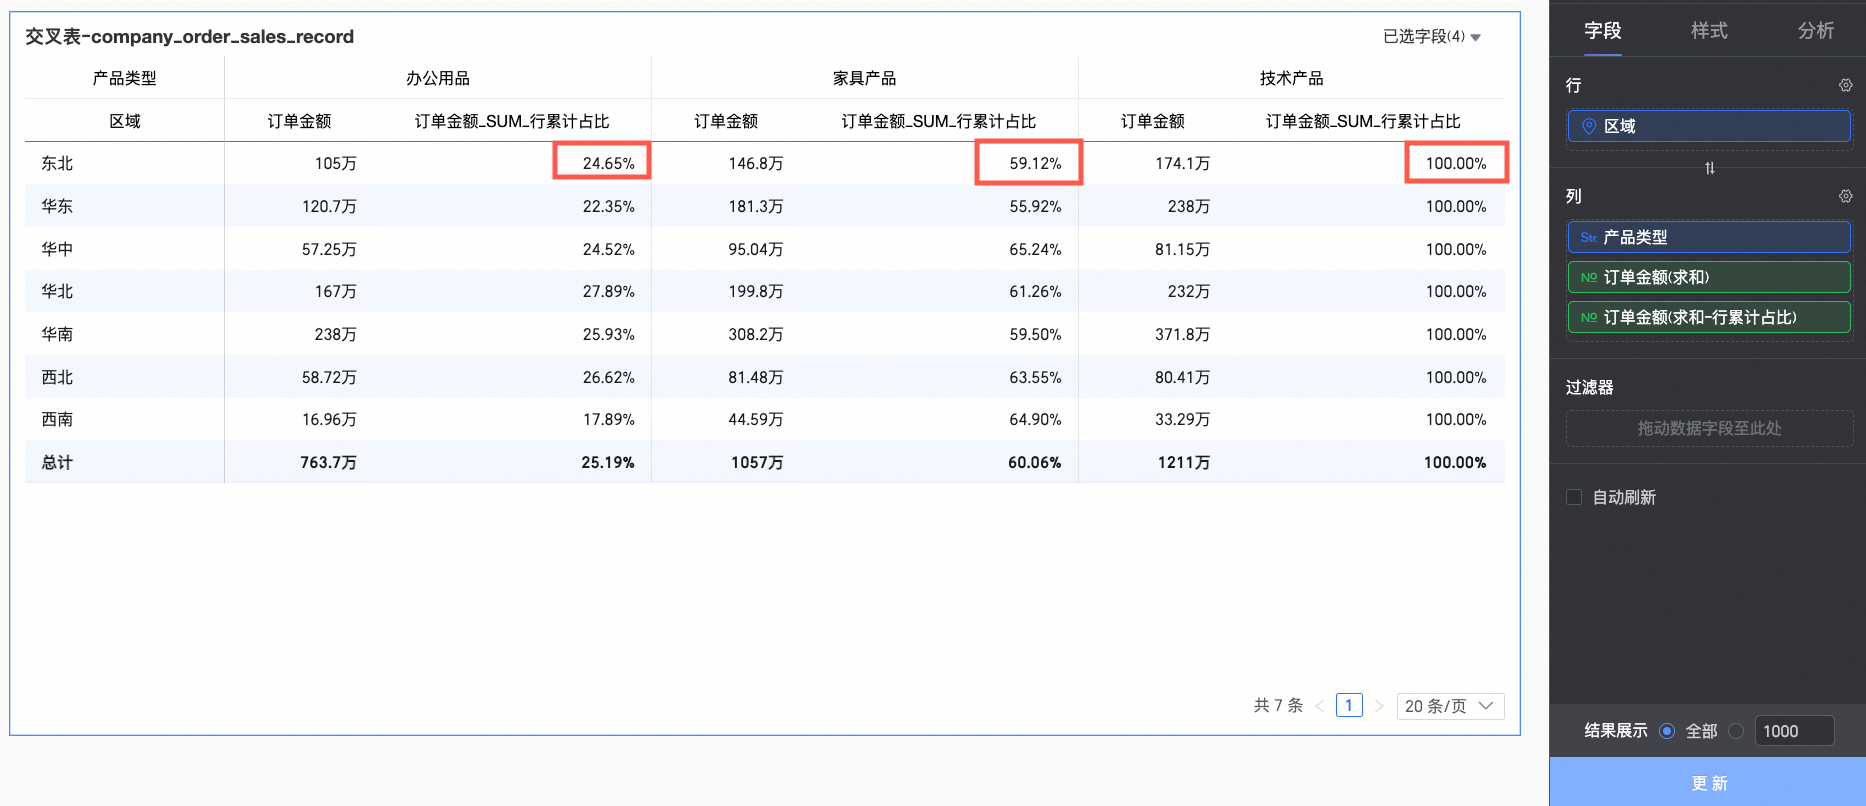Click the 27.89% cell in 华北 row
This screenshot has width=1866, height=806.
[x=608, y=291]
